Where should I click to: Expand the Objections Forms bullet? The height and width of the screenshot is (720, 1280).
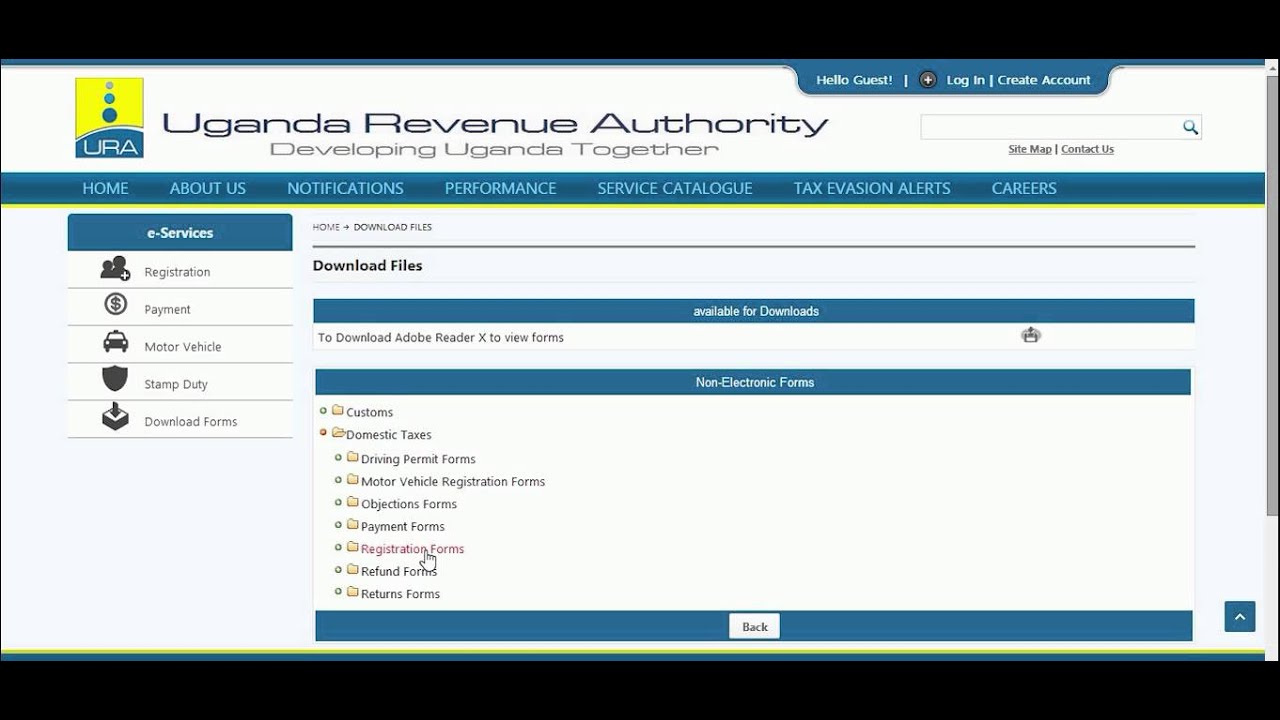338,502
